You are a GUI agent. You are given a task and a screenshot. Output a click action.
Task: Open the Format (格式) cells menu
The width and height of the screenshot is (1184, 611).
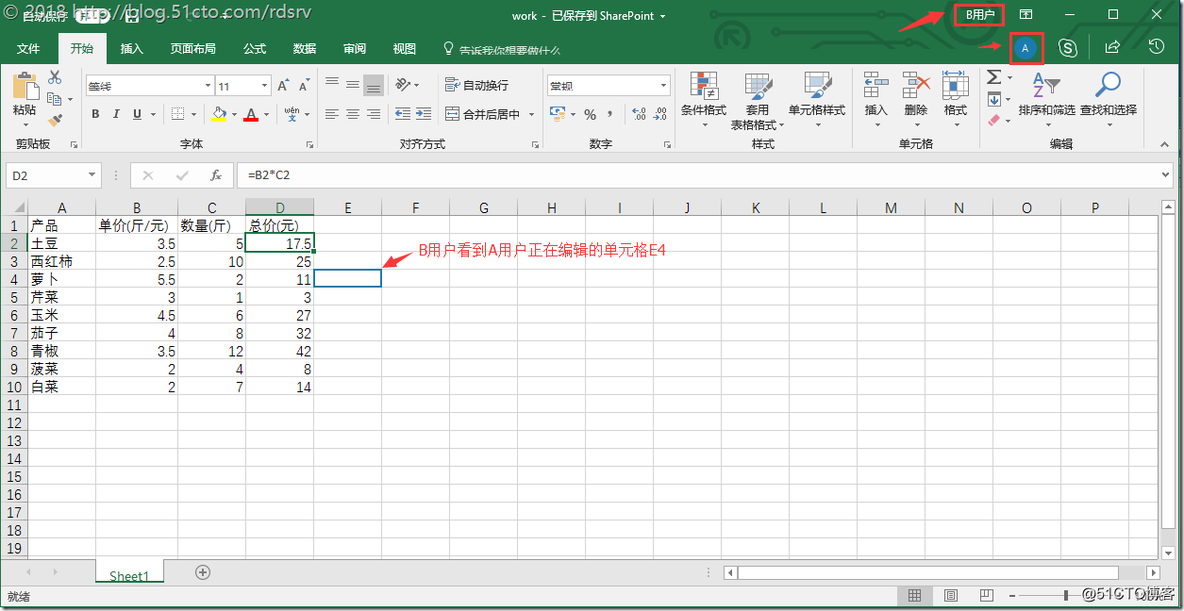pos(955,100)
